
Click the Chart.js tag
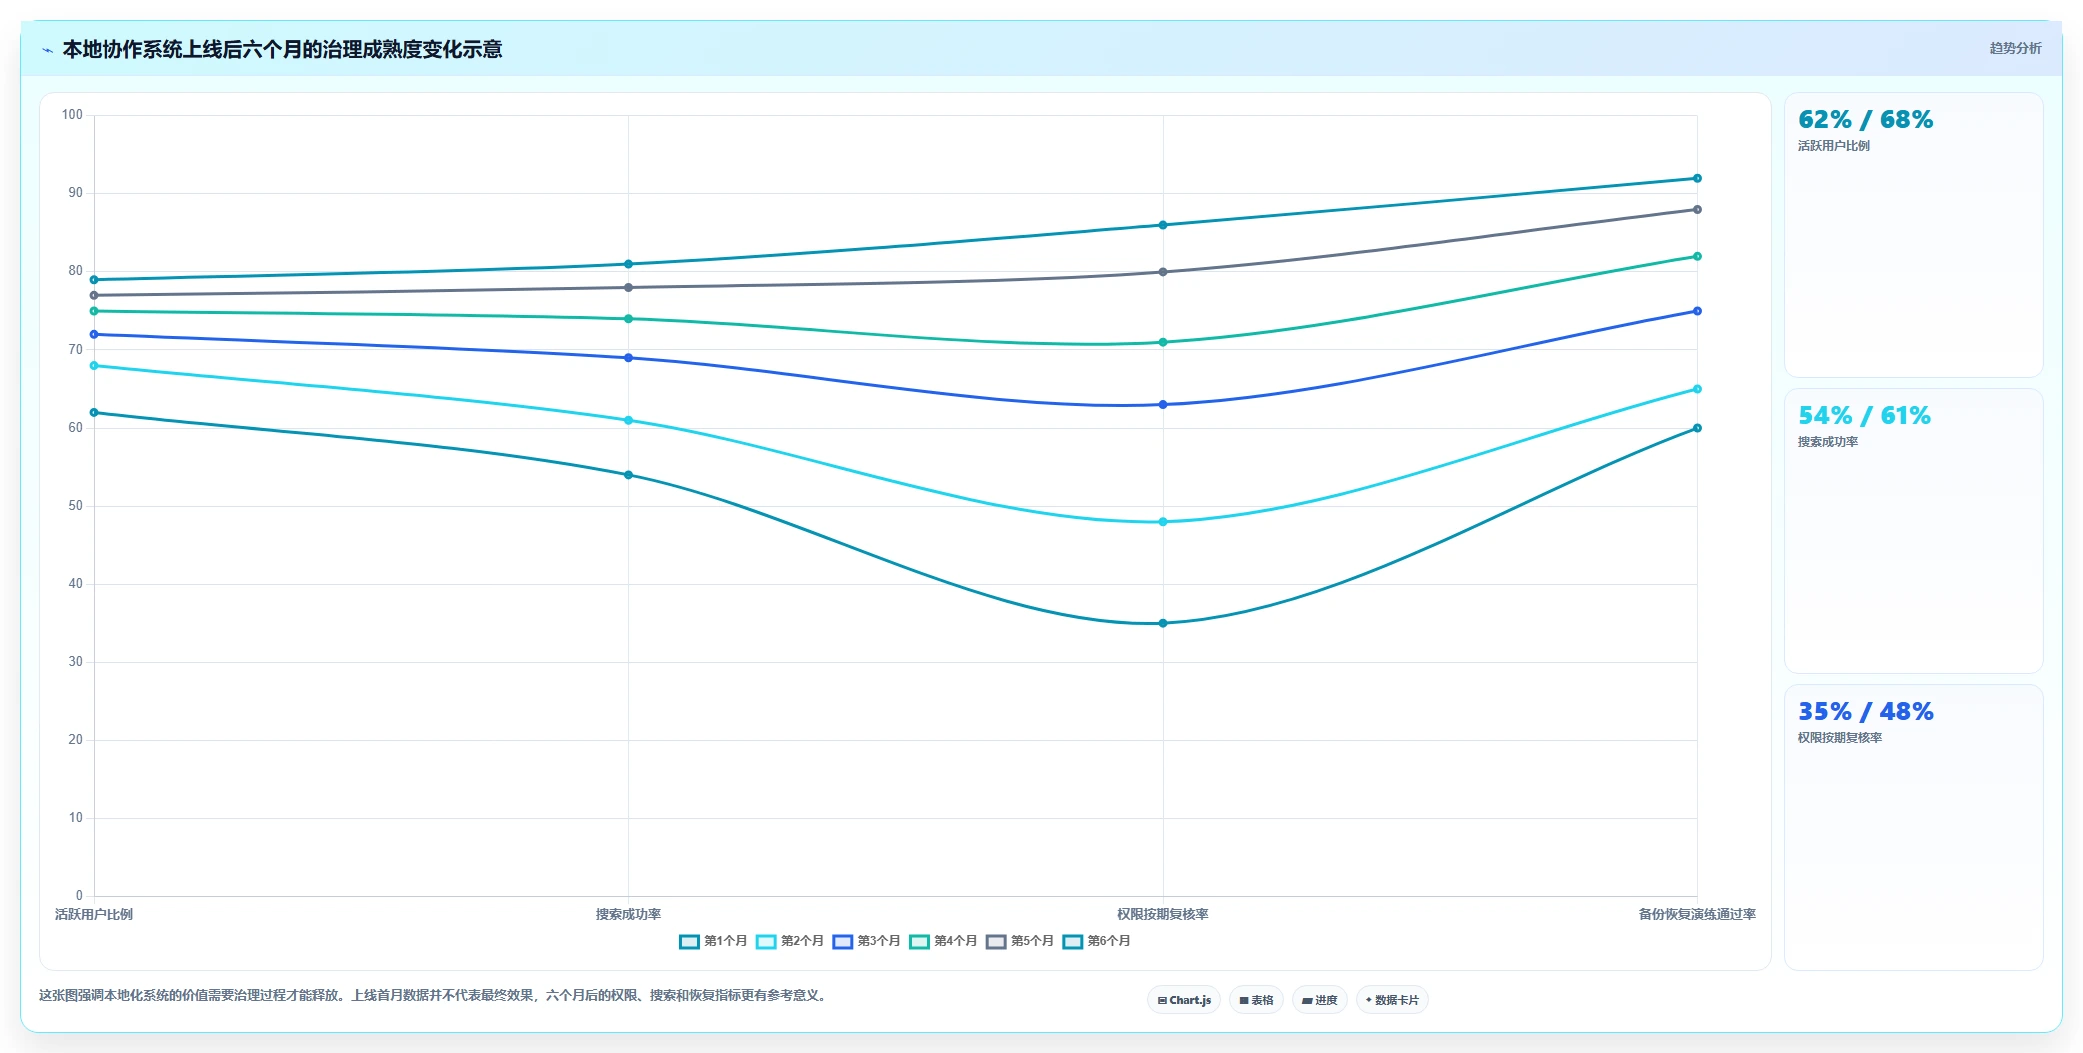[x=1184, y=1000]
